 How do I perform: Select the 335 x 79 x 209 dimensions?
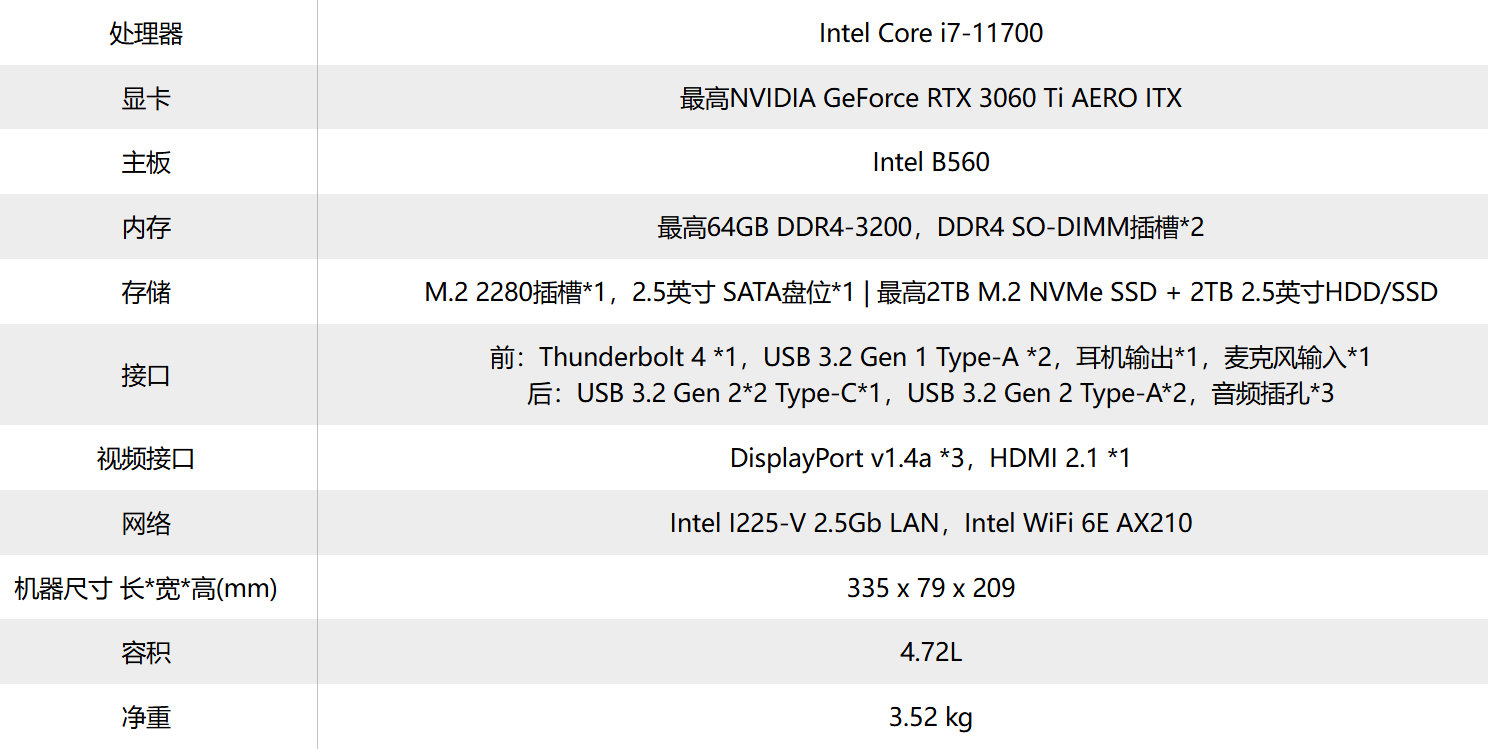coord(931,588)
